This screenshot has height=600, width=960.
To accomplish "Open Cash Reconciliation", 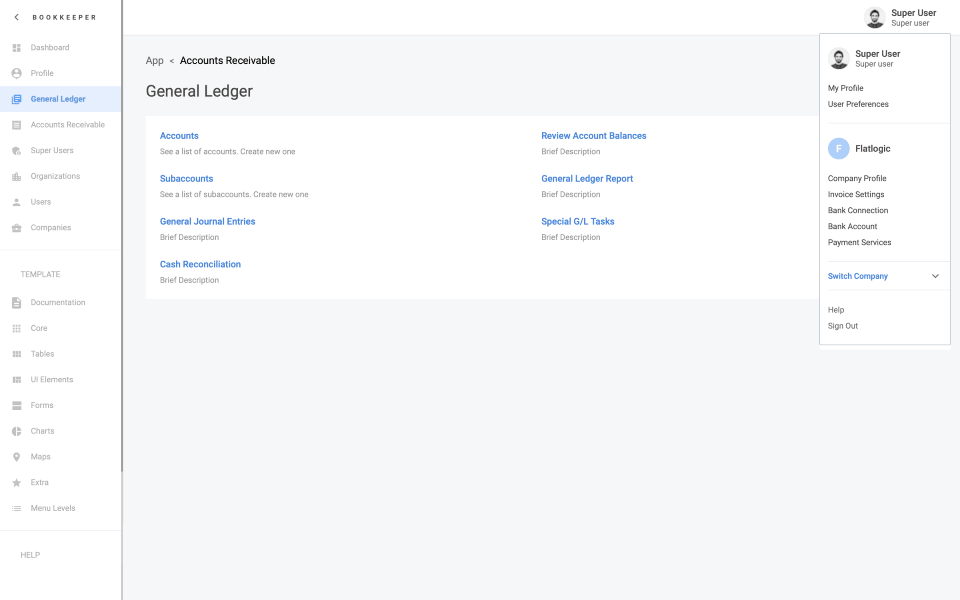I will point(200,263).
